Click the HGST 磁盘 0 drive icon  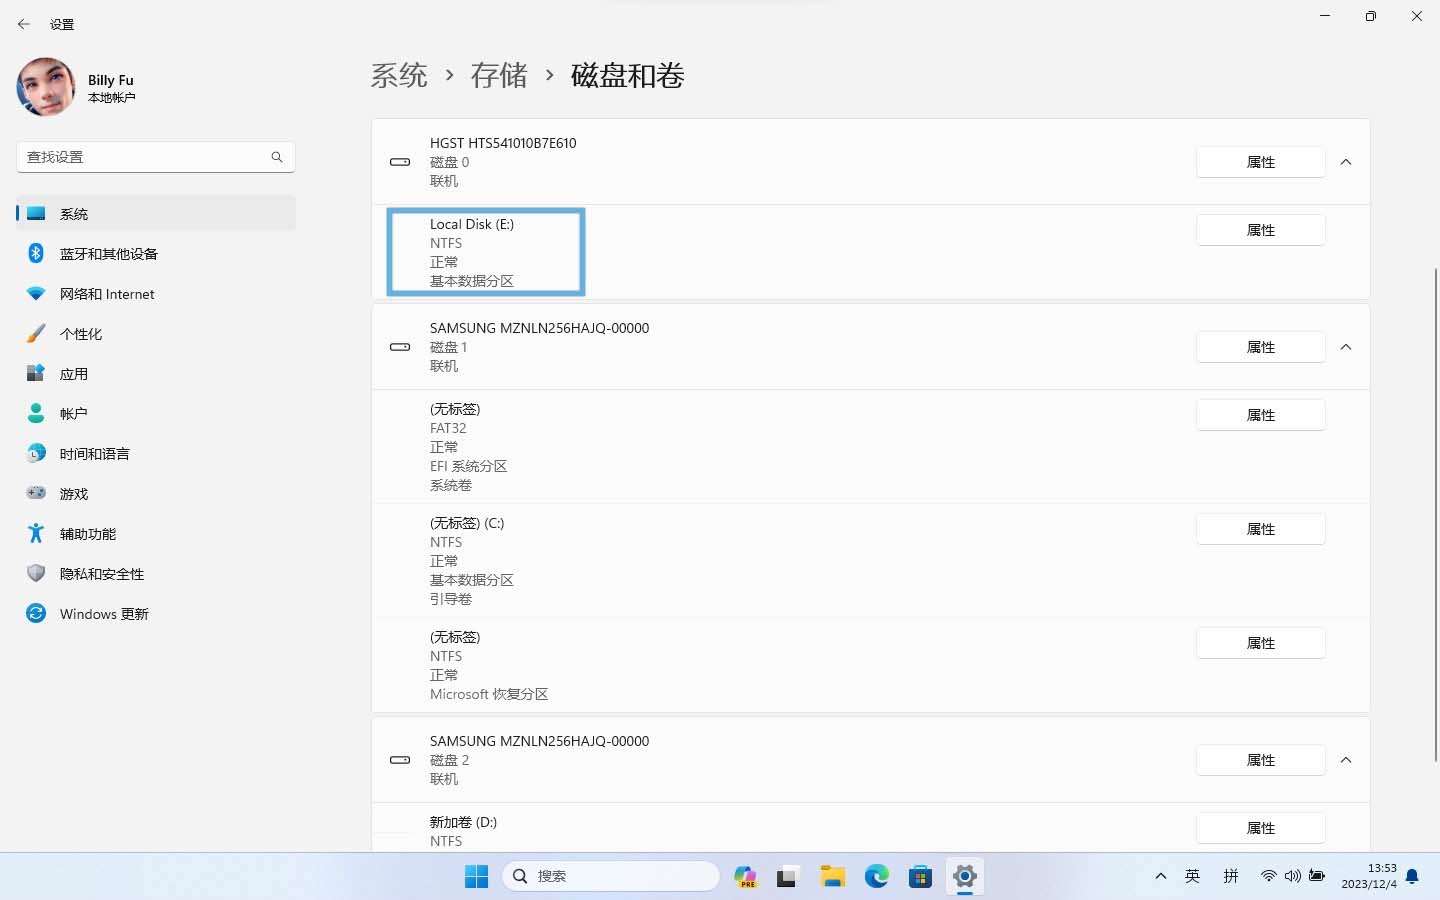click(x=400, y=162)
